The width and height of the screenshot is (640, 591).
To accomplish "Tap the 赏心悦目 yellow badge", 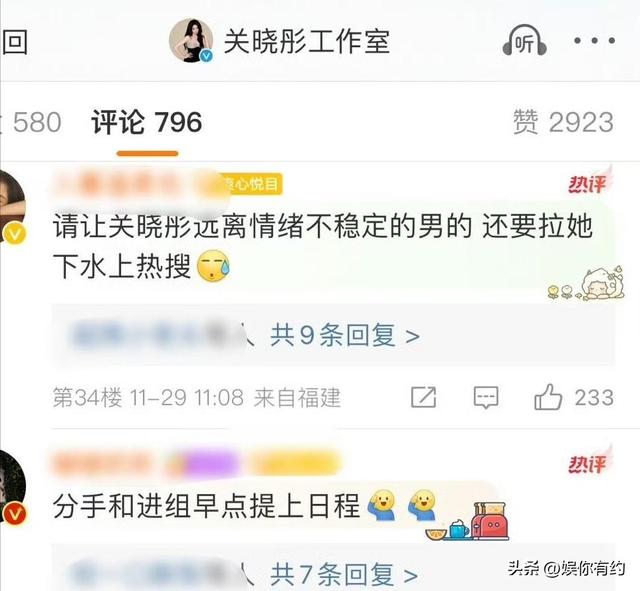I will coord(253,184).
